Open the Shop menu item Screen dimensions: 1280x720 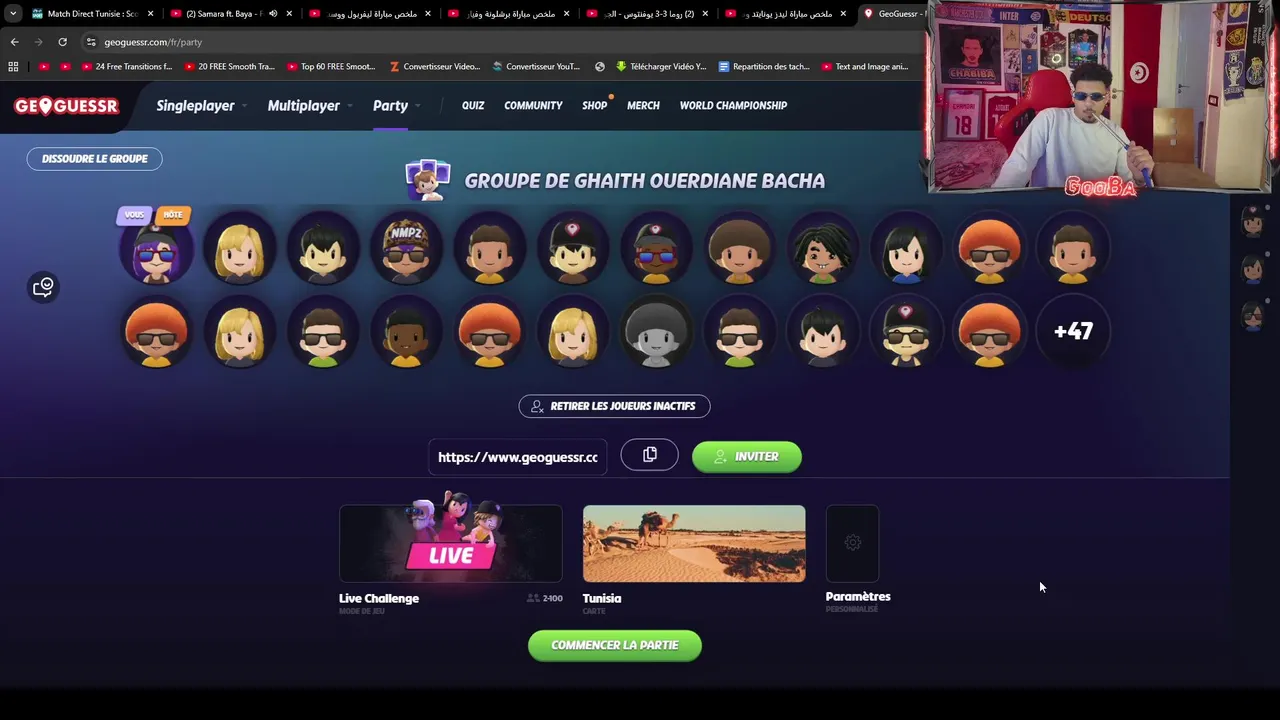click(x=595, y=105)
